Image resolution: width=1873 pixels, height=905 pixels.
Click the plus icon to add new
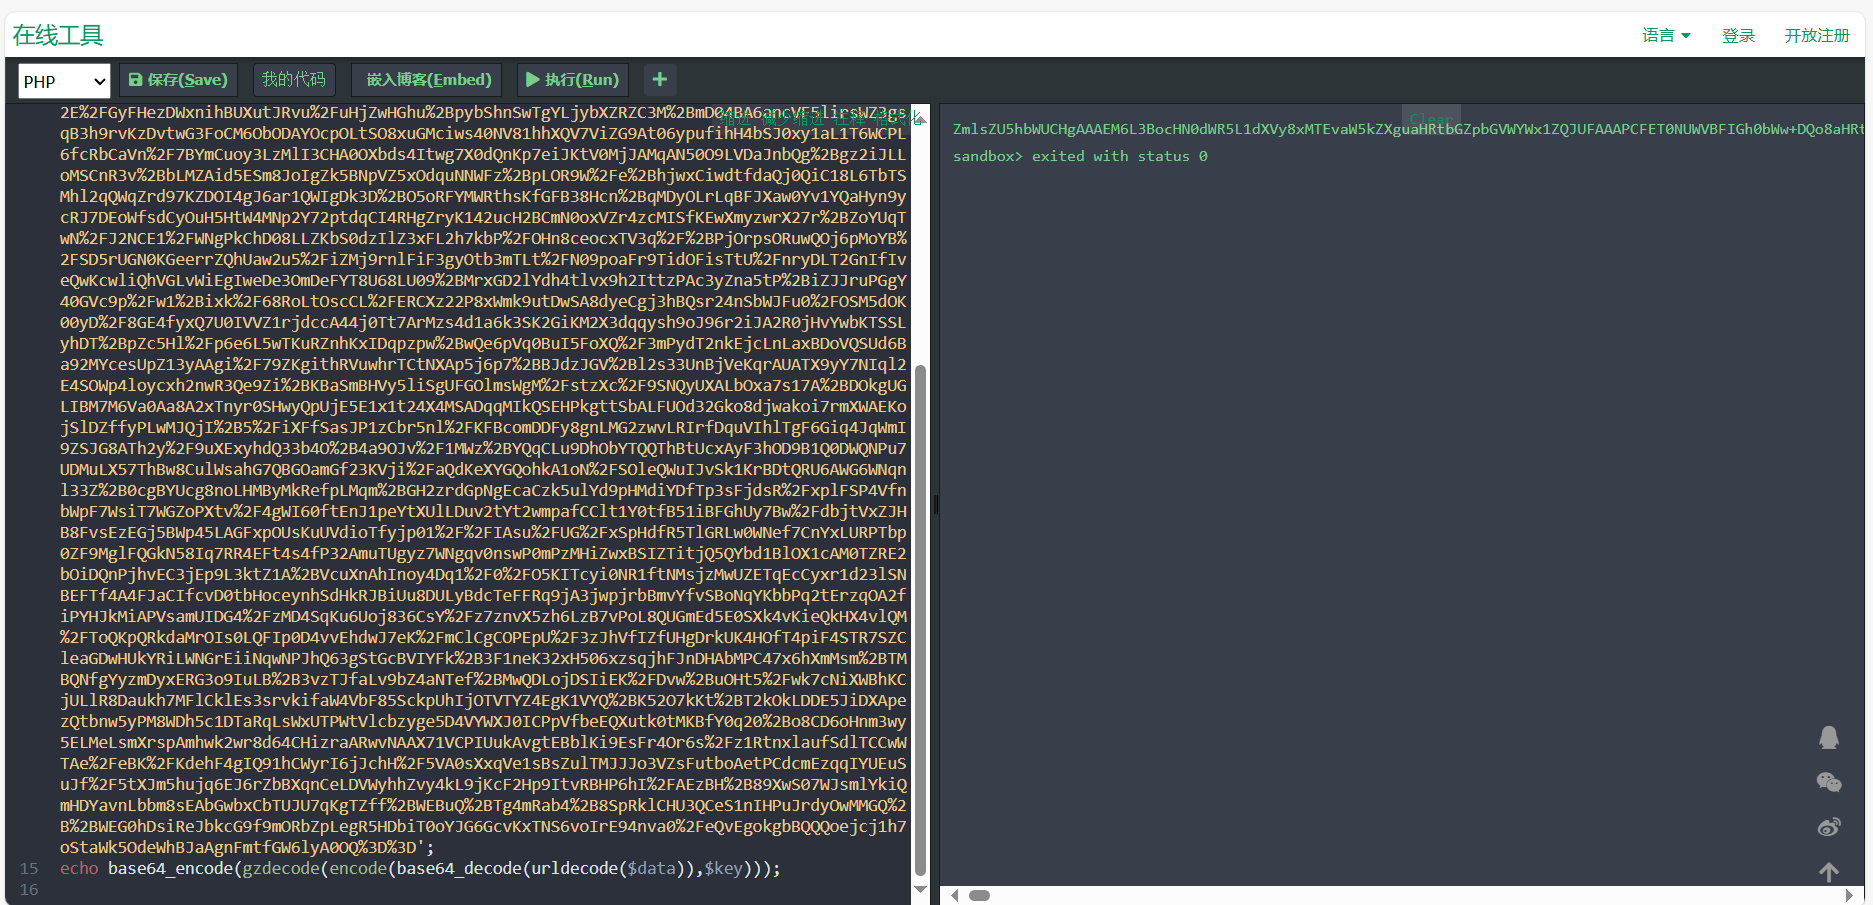pyautogui.click(x=659, y=79)
